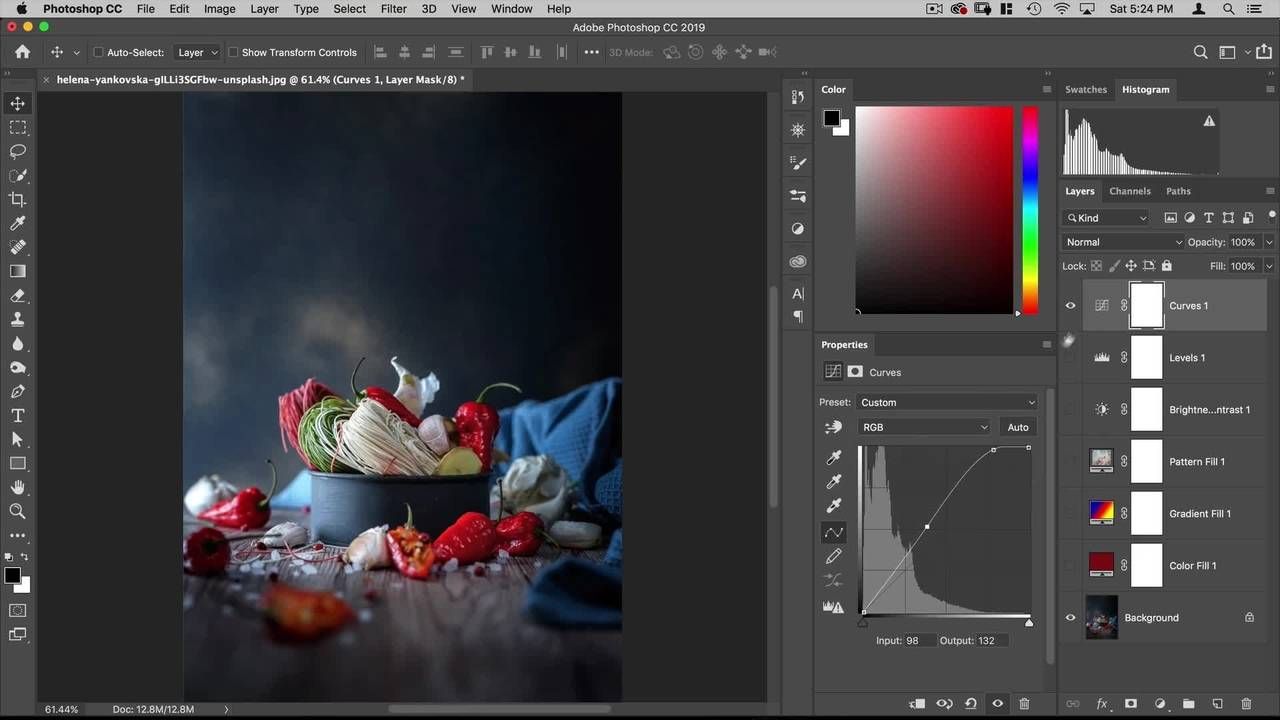Choose the Eyedropper tool in toolbar
The height and width of the screenshot is (720, 1280).
pos(17,223)
